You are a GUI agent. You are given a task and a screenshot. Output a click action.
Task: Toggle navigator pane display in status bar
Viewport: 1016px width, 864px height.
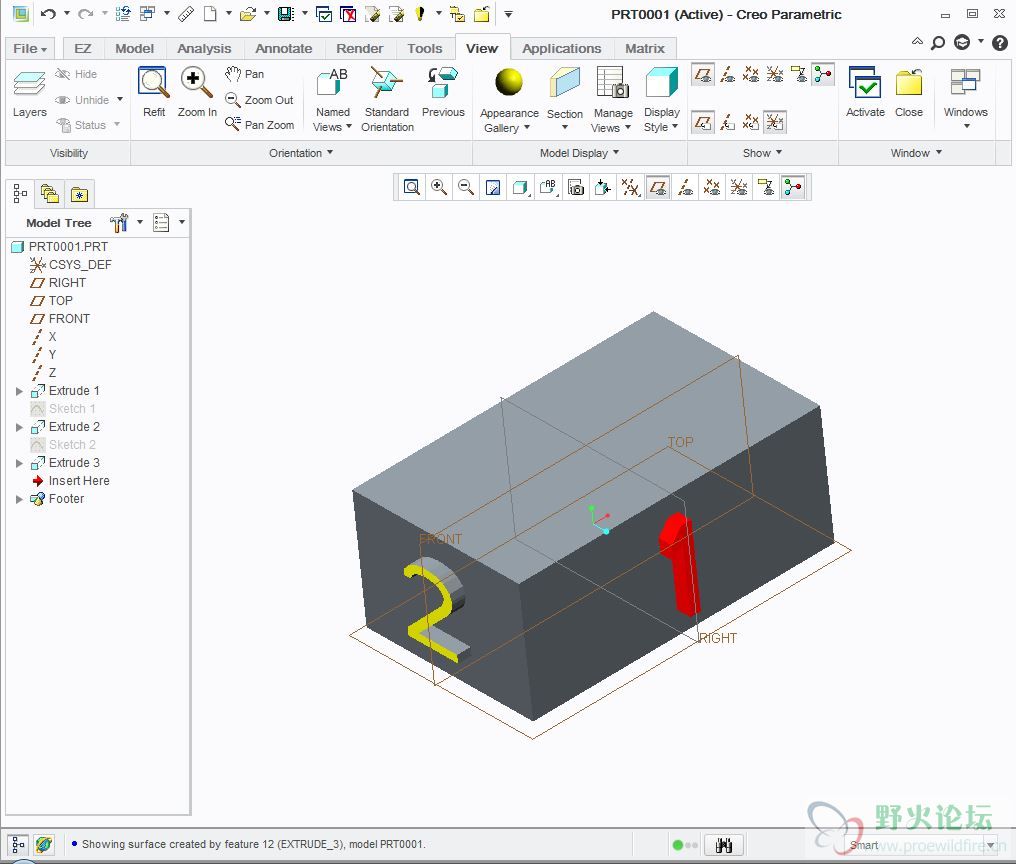pyautogui.click(x=18, y=845)
